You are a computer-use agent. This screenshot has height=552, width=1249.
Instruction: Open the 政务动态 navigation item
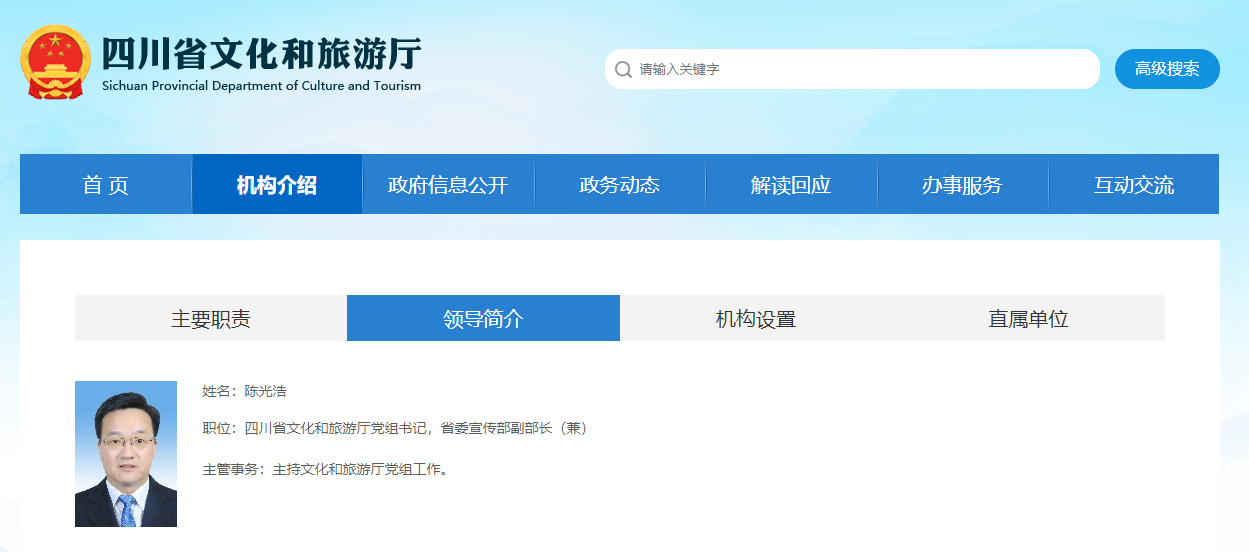[x=620, y=184]
